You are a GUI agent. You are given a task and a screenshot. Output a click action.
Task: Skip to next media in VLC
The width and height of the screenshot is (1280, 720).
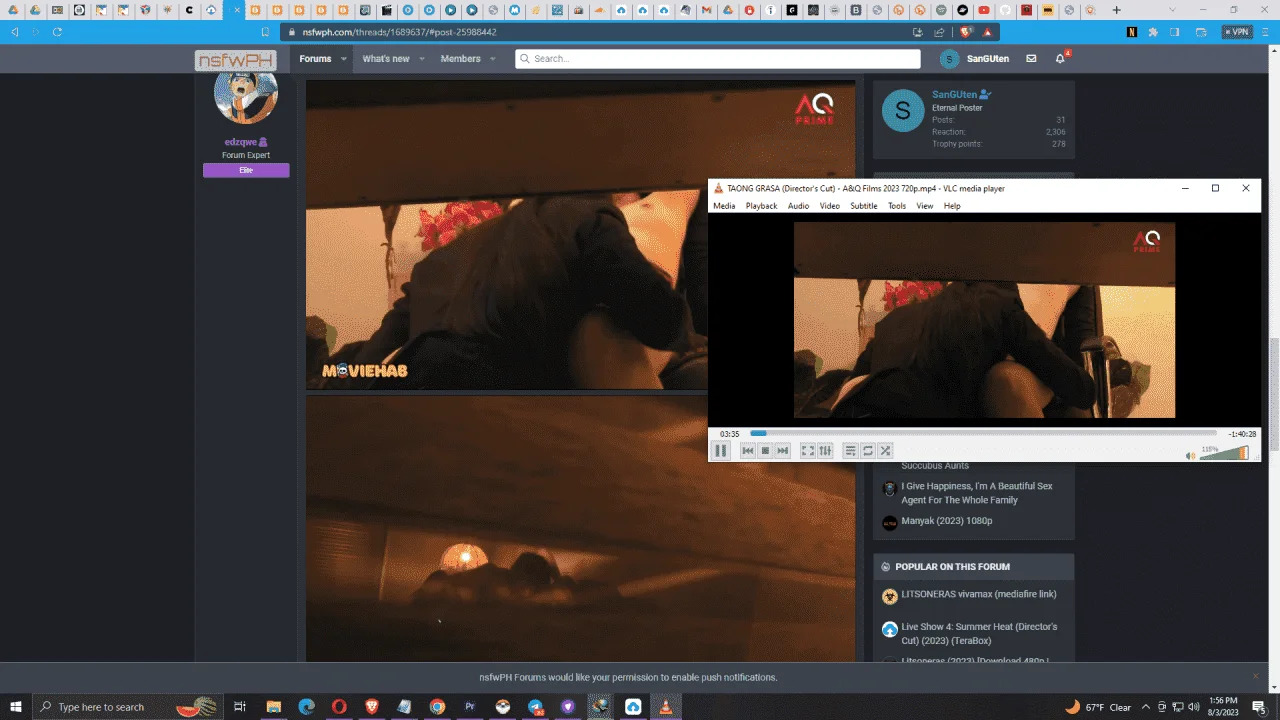point(783,451)
